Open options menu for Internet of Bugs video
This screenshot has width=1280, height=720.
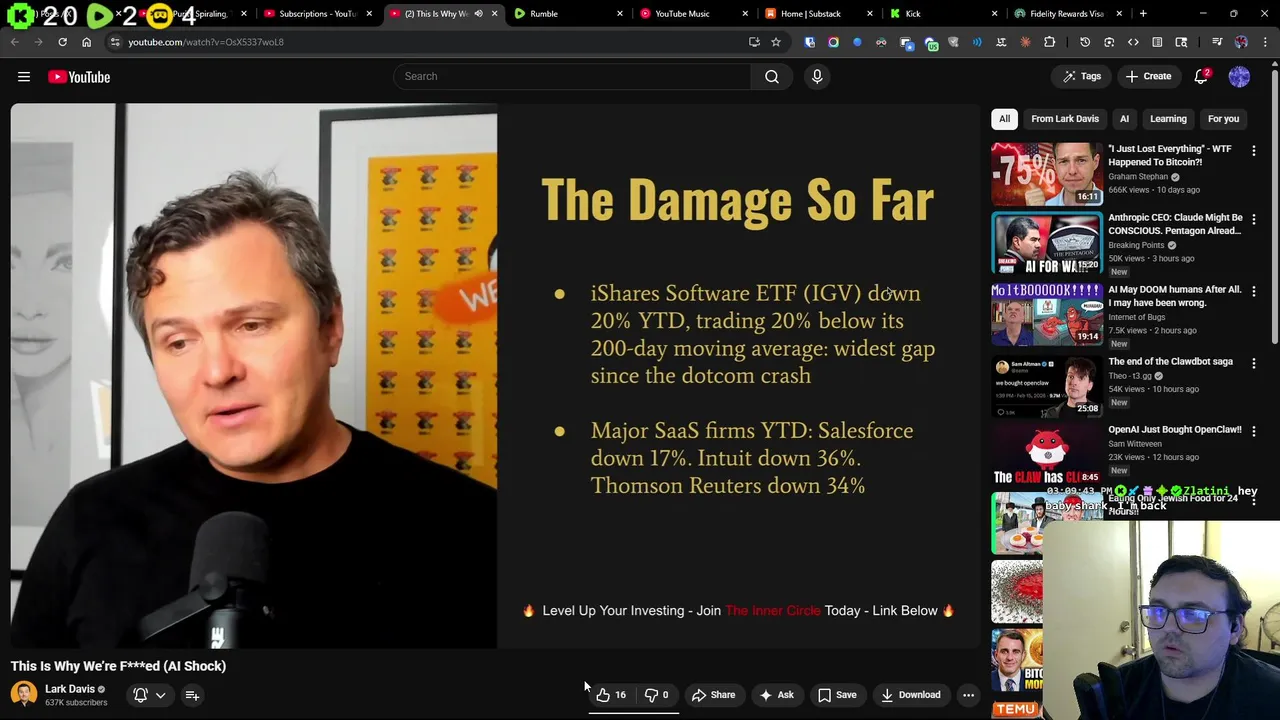(x=1254, y=291)
